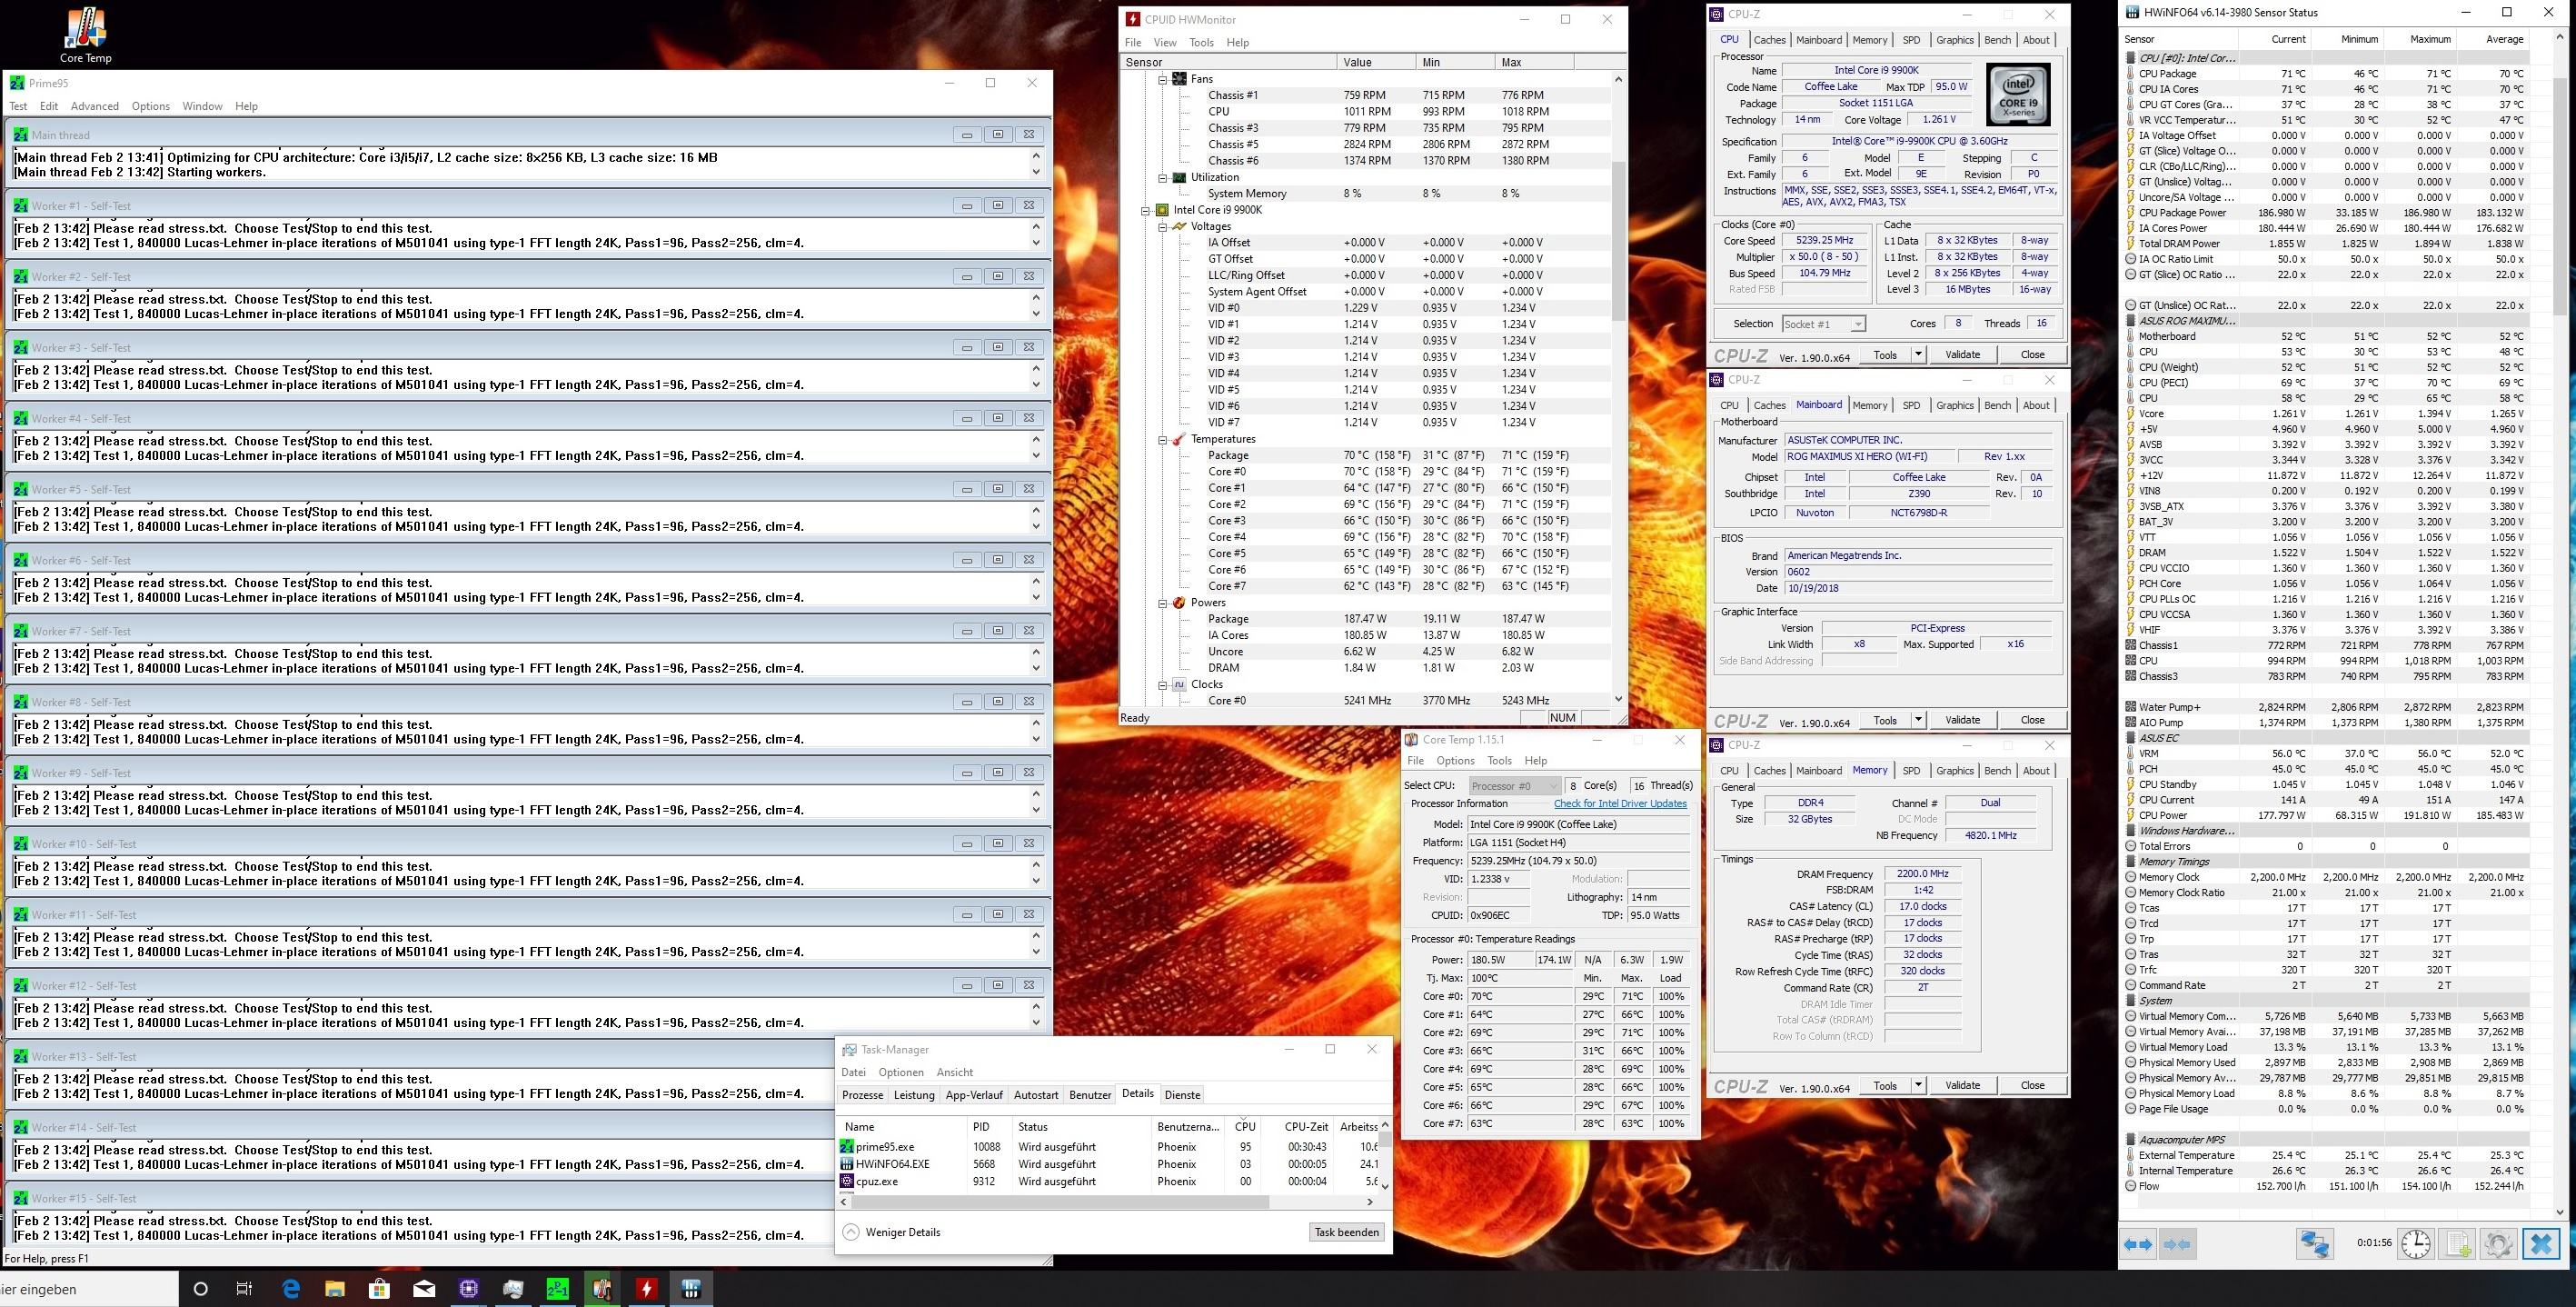This screenshot has width=2576, height=1307.
Task: Switch to Leistung tab in Task-Manager
Action: [914, 1095]
